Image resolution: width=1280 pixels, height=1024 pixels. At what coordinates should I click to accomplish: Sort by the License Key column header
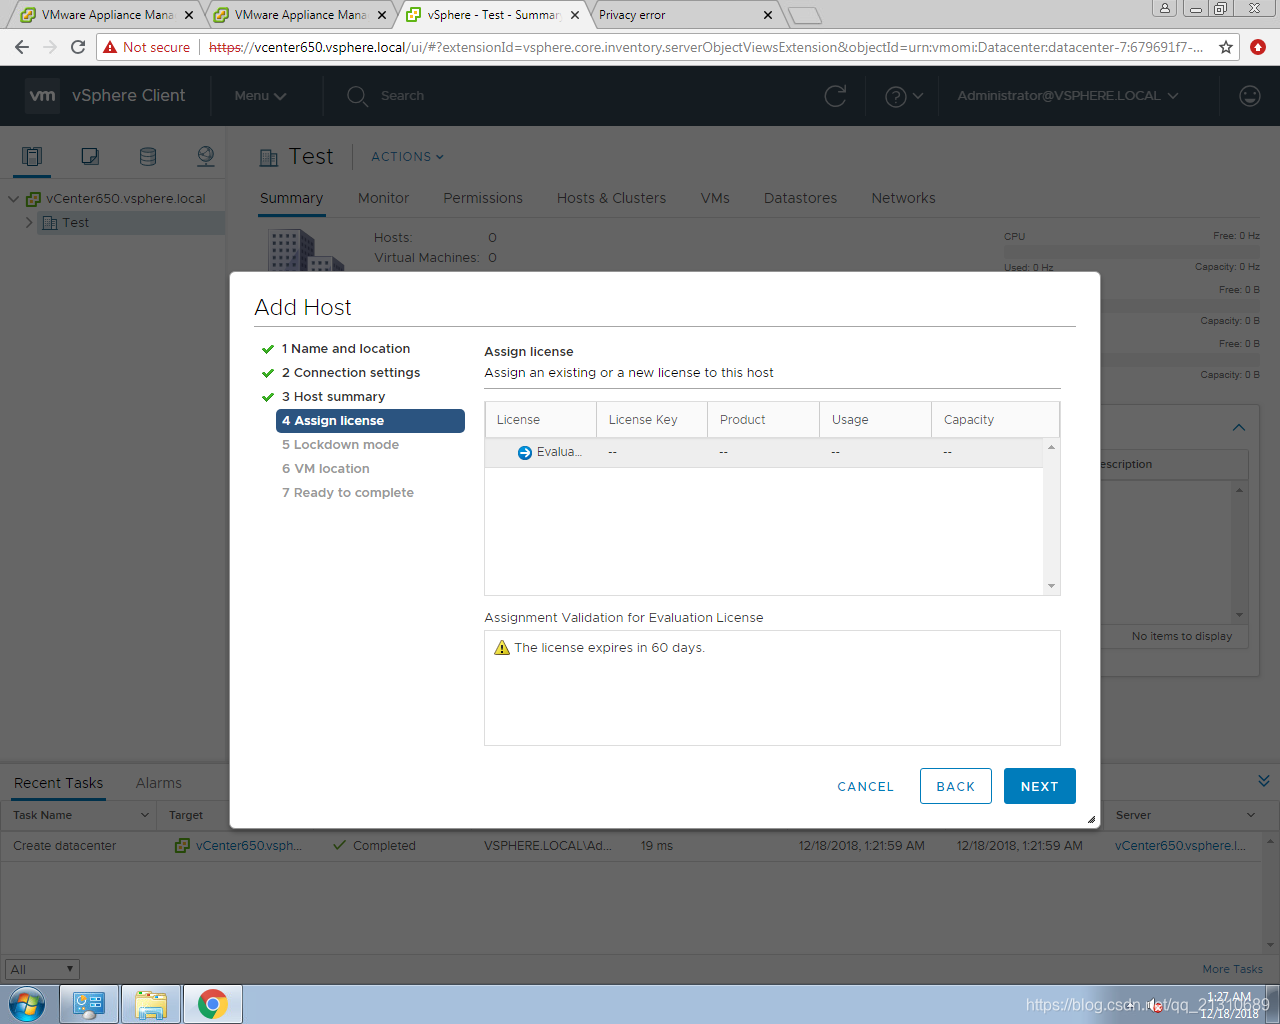[x=652, y=420]
